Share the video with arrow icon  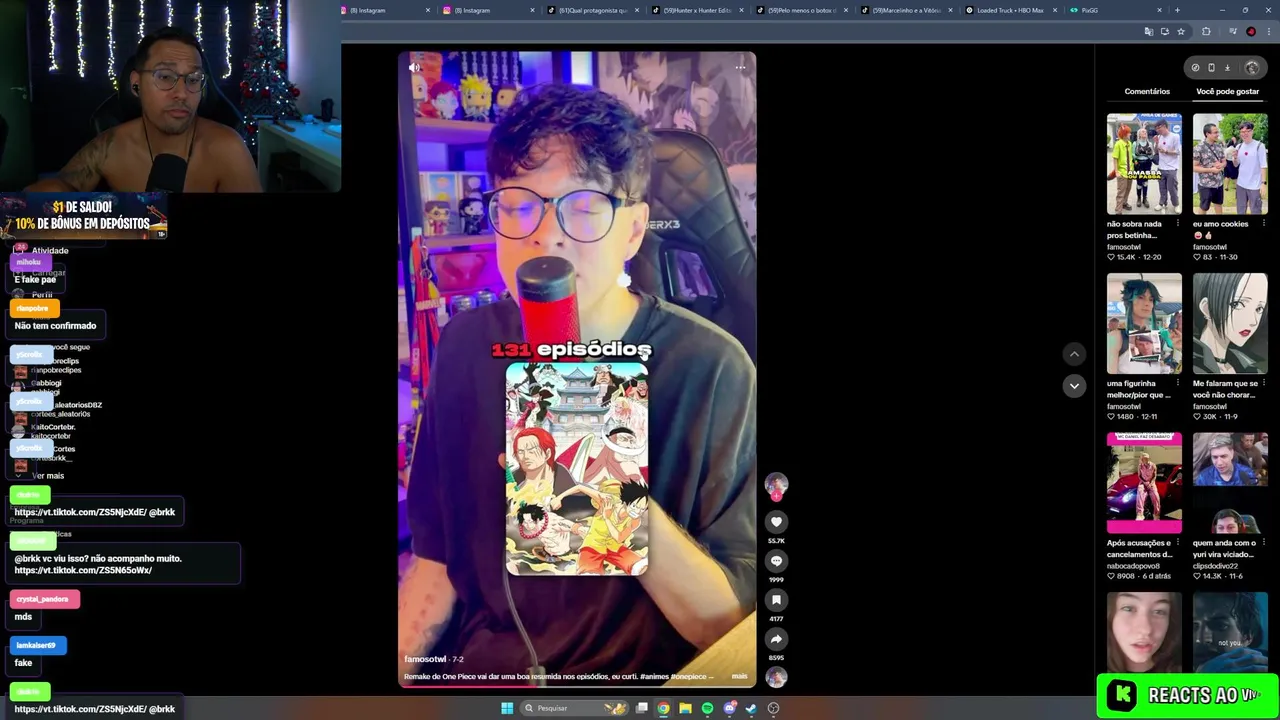point(776,639)
